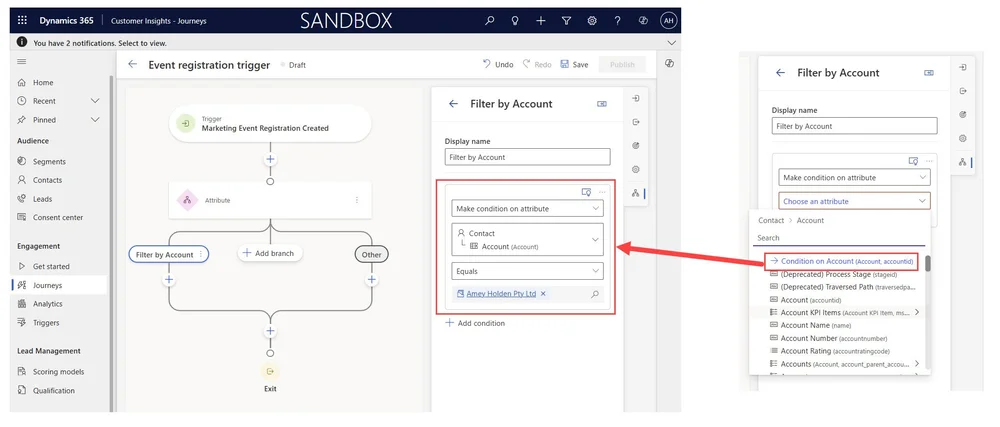Open Filter by Account branch options dots
The image size is (1000, 427).
pyautogui.click(x=201, y=254)
